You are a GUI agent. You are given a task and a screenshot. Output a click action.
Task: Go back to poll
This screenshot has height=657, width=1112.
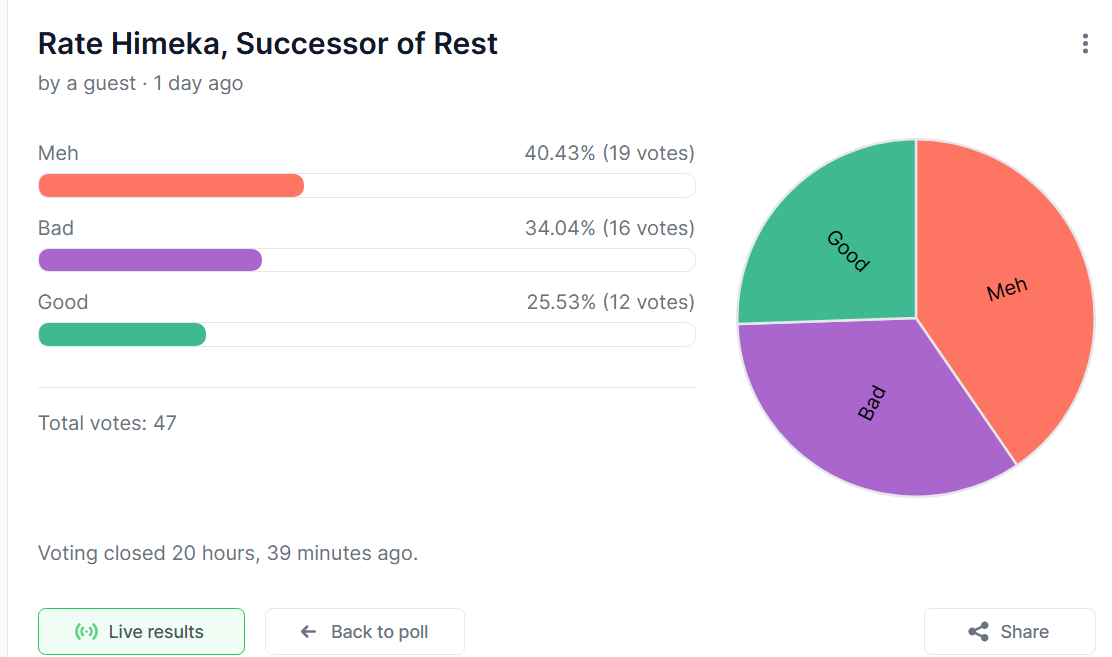365,632
